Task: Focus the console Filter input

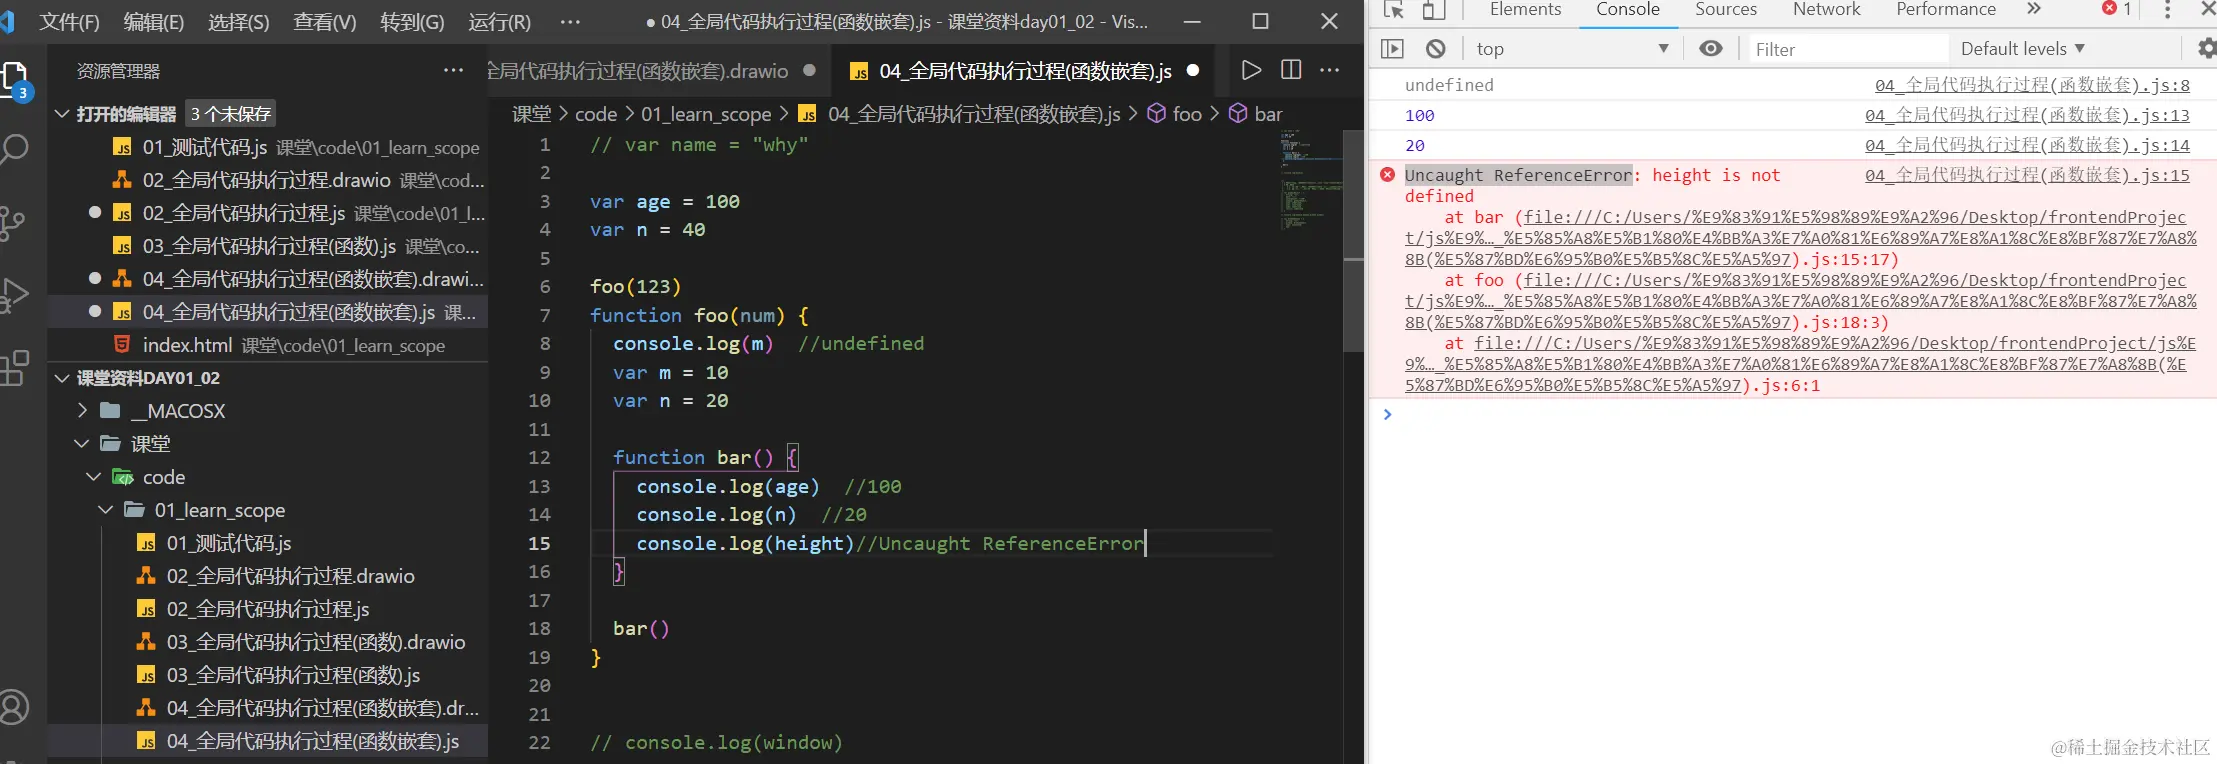Action: (1848, 49)
